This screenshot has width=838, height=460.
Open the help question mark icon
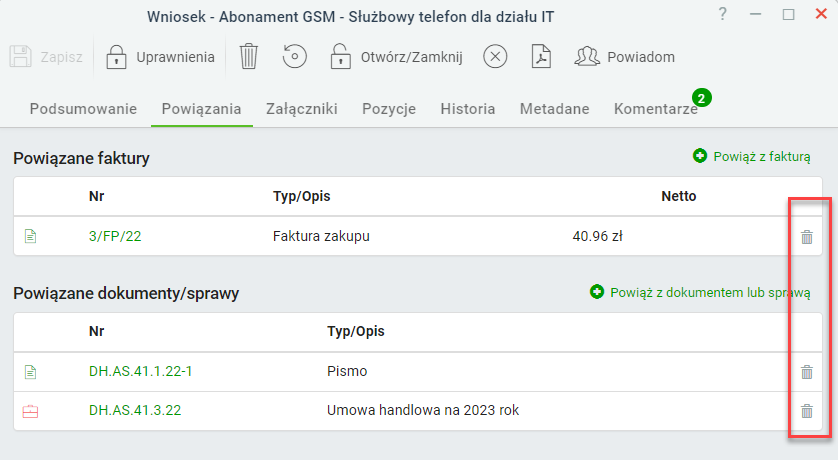point(723,14)
